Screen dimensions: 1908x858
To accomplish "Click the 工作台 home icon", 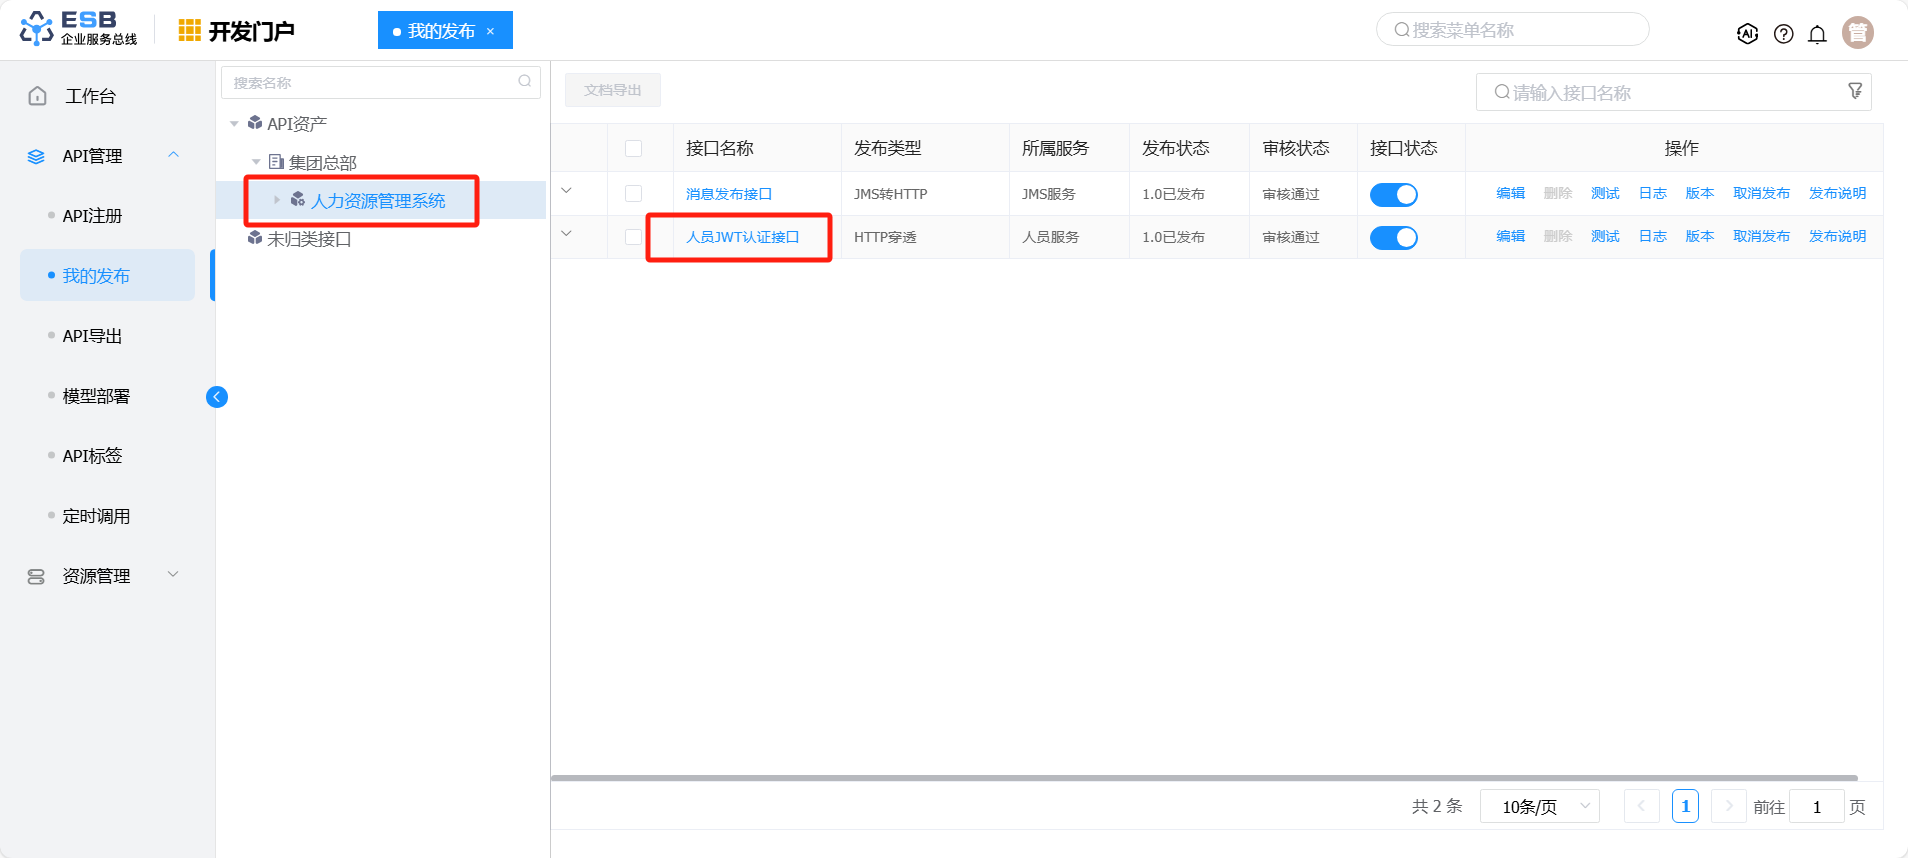I will [x=37, y=96].
